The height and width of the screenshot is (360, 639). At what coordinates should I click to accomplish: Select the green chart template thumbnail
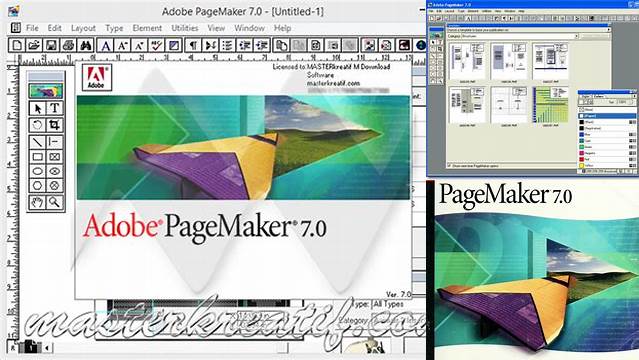(551, 105)
